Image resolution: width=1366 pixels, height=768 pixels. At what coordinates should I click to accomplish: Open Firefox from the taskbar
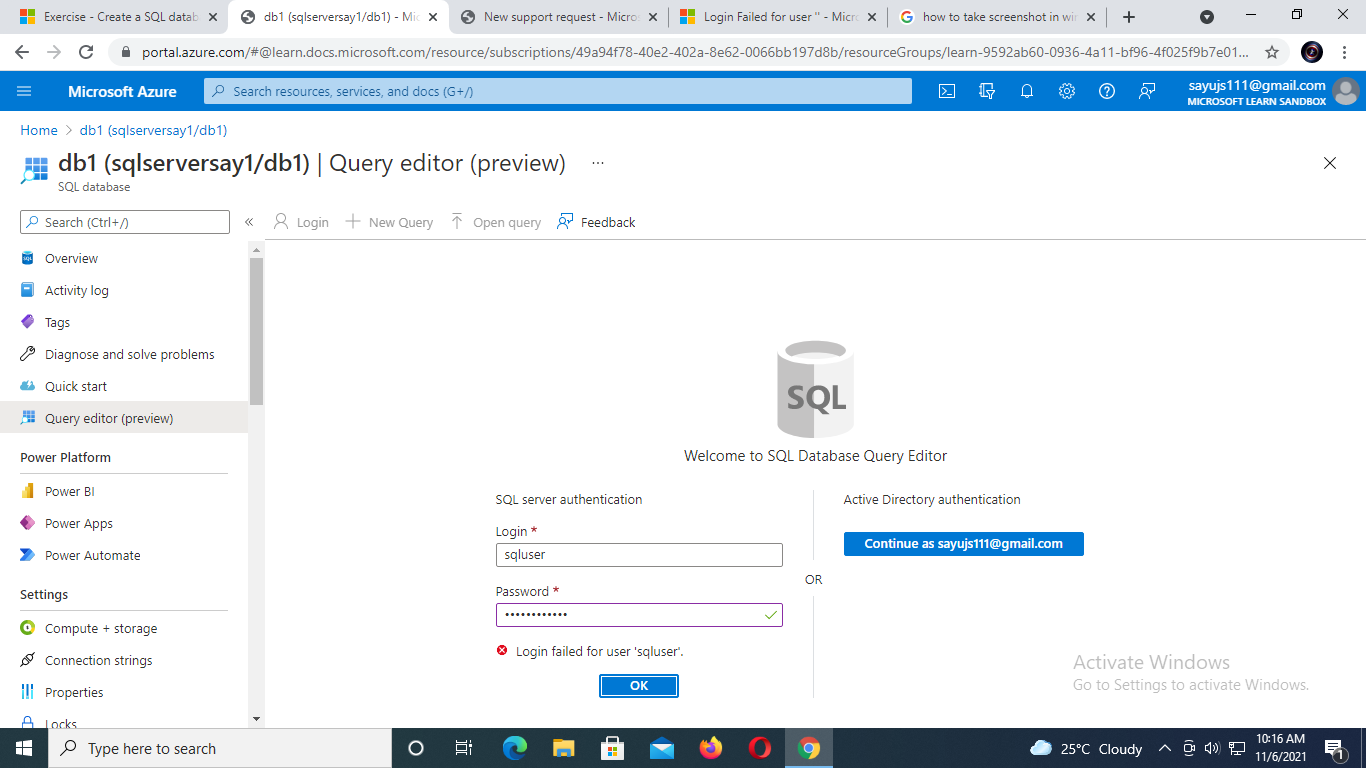click(711, 748)
